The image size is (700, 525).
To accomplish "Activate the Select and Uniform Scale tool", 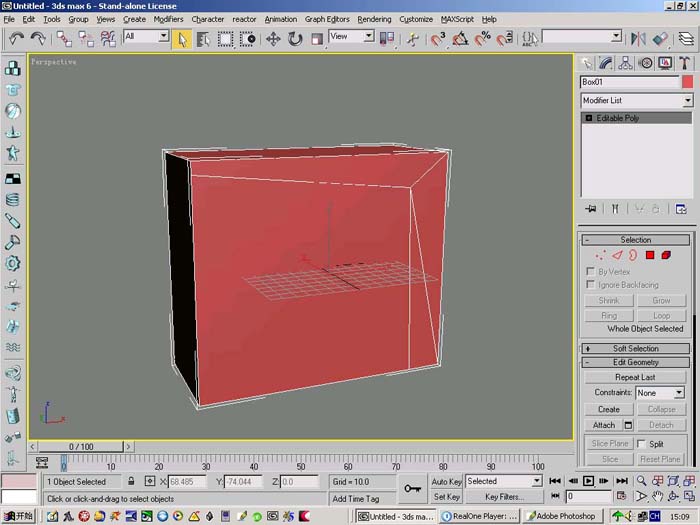I will 317,39.
